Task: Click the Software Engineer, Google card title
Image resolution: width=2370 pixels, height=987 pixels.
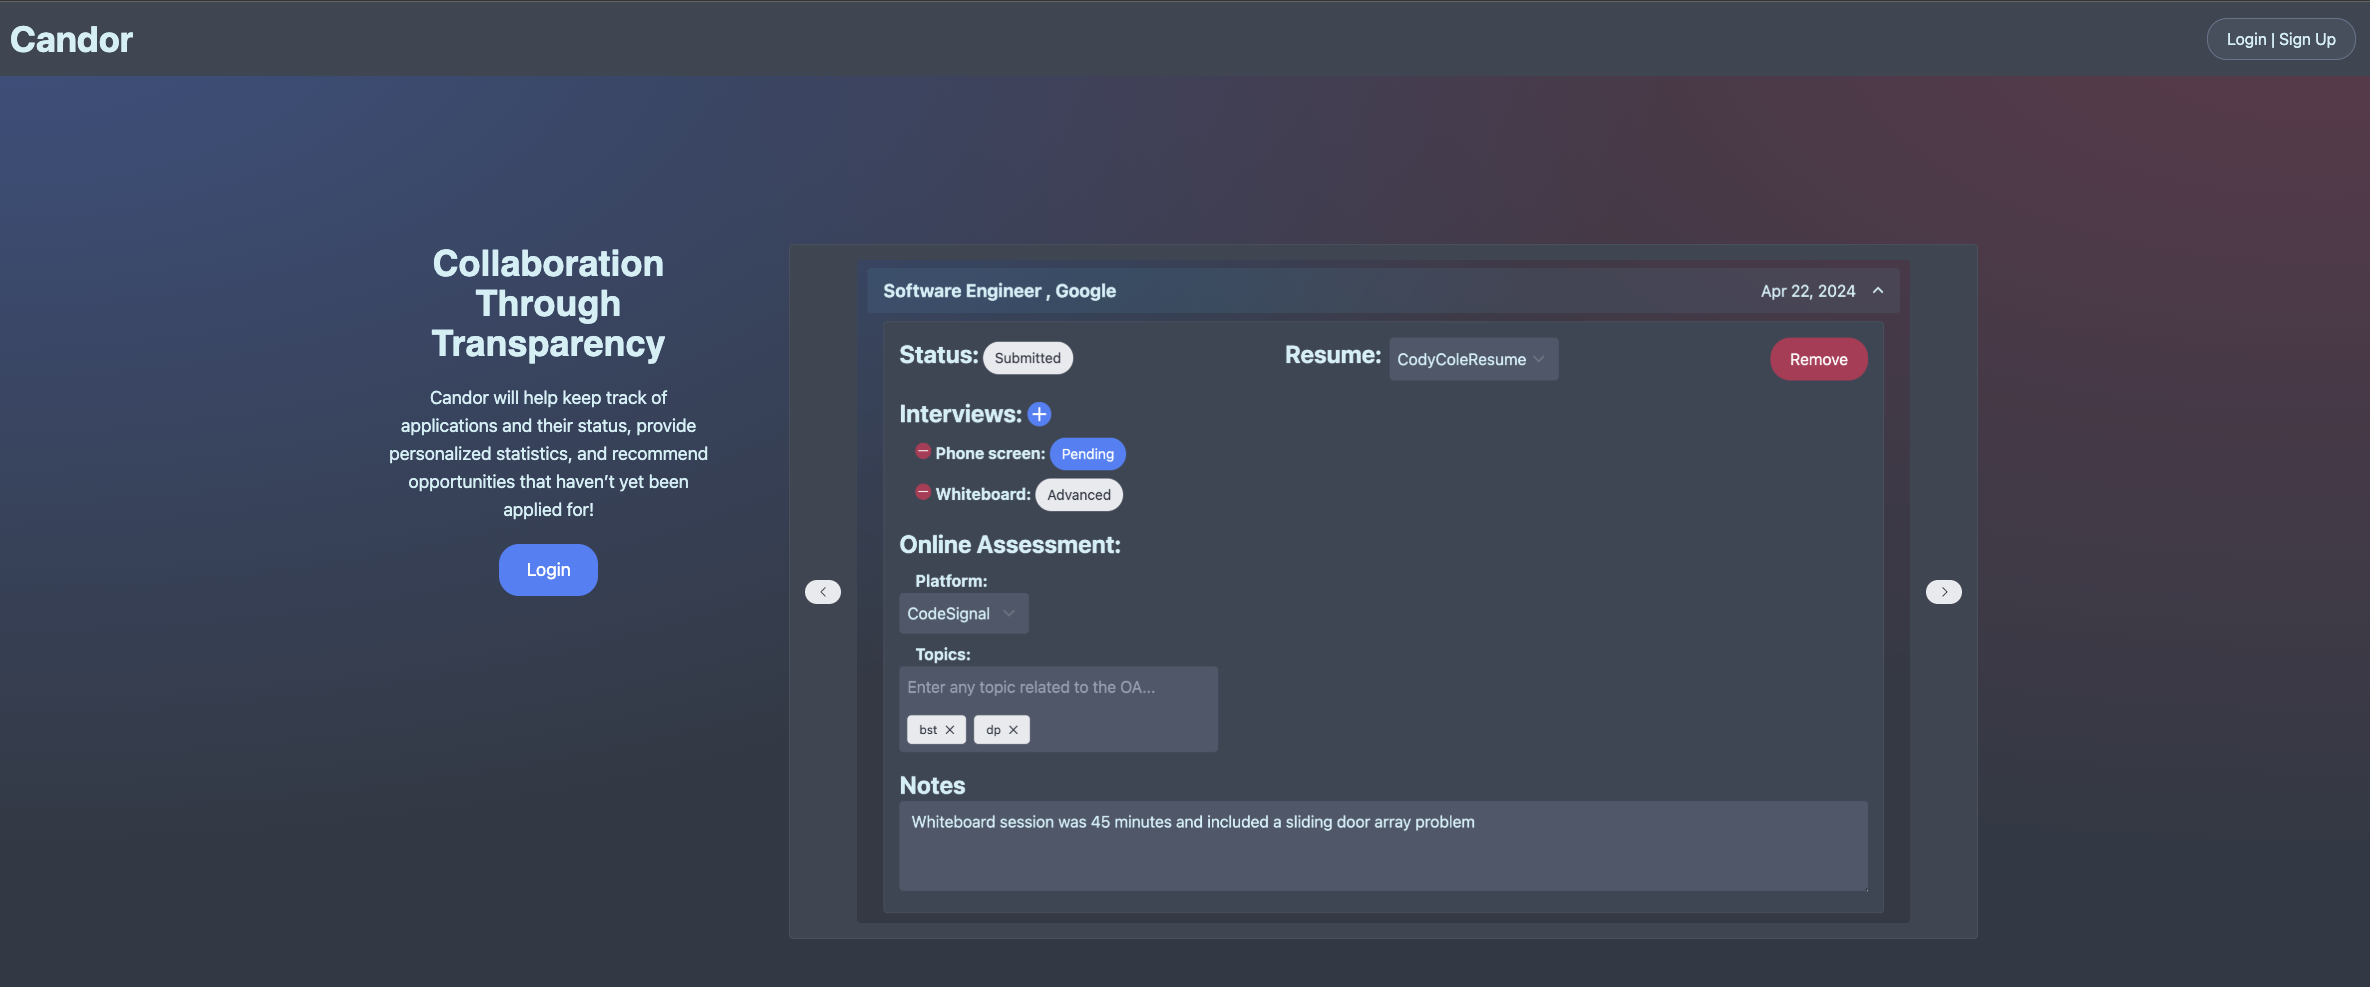Action: tap(999, 291)
